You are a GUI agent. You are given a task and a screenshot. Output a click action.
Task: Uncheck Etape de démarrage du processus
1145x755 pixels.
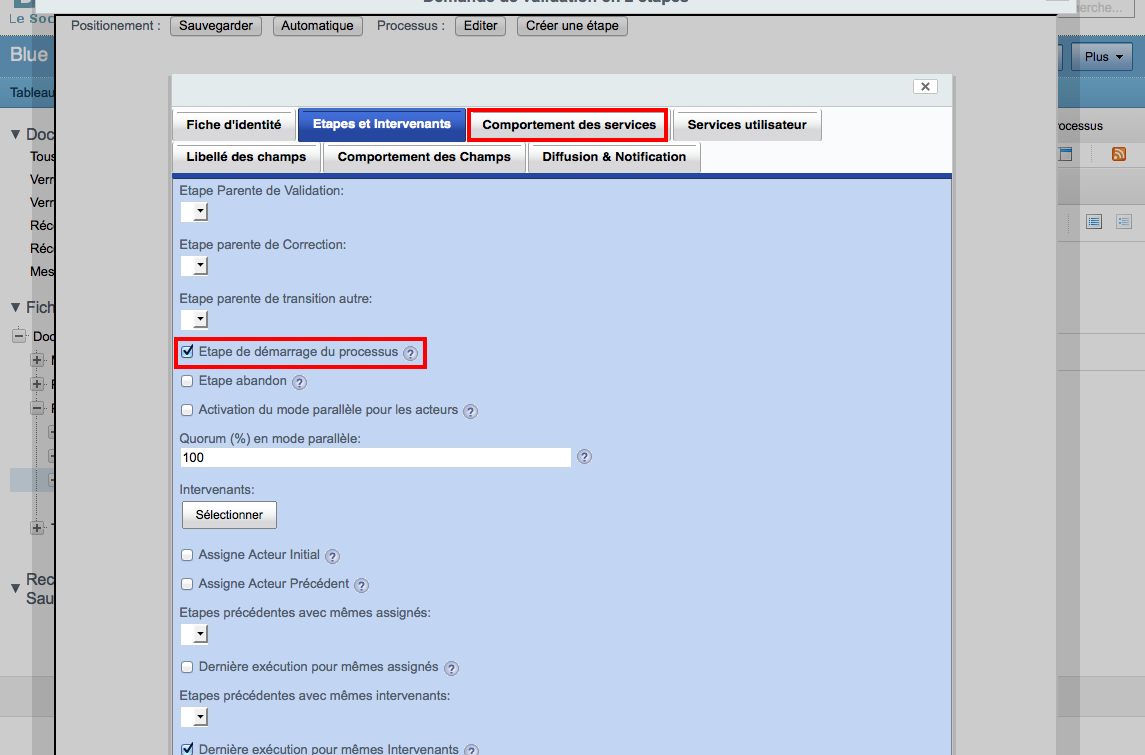188,352
